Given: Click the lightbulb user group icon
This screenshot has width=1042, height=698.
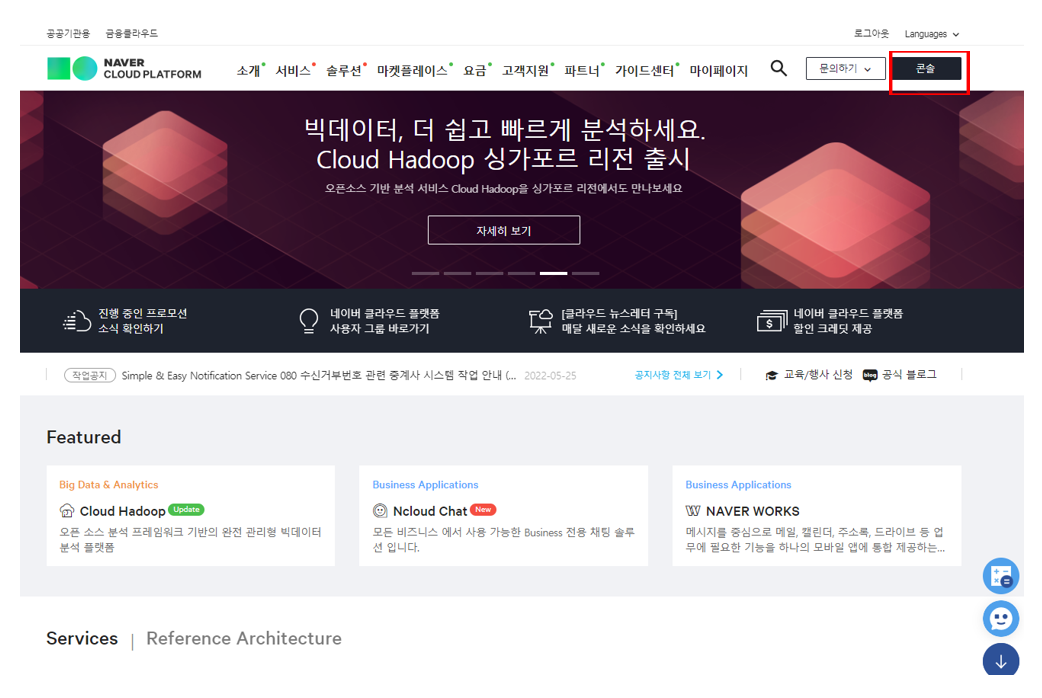Looking at the screenshot, I should [x=309, y=320].
